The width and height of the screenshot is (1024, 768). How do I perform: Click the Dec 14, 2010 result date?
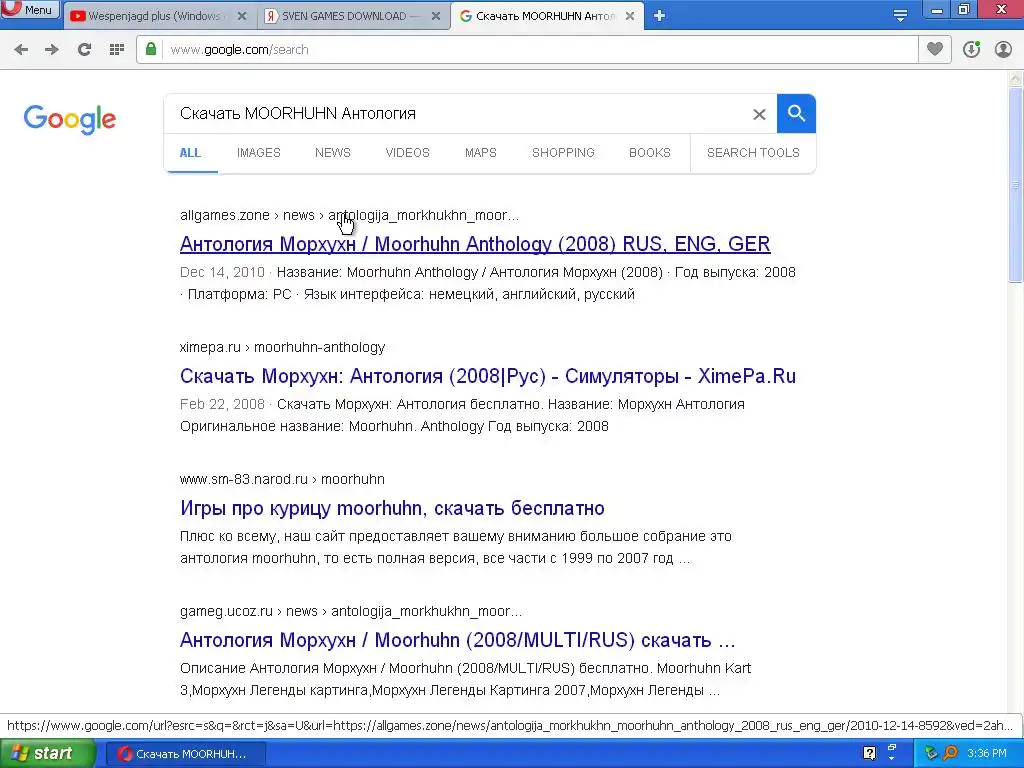point(222,272)
